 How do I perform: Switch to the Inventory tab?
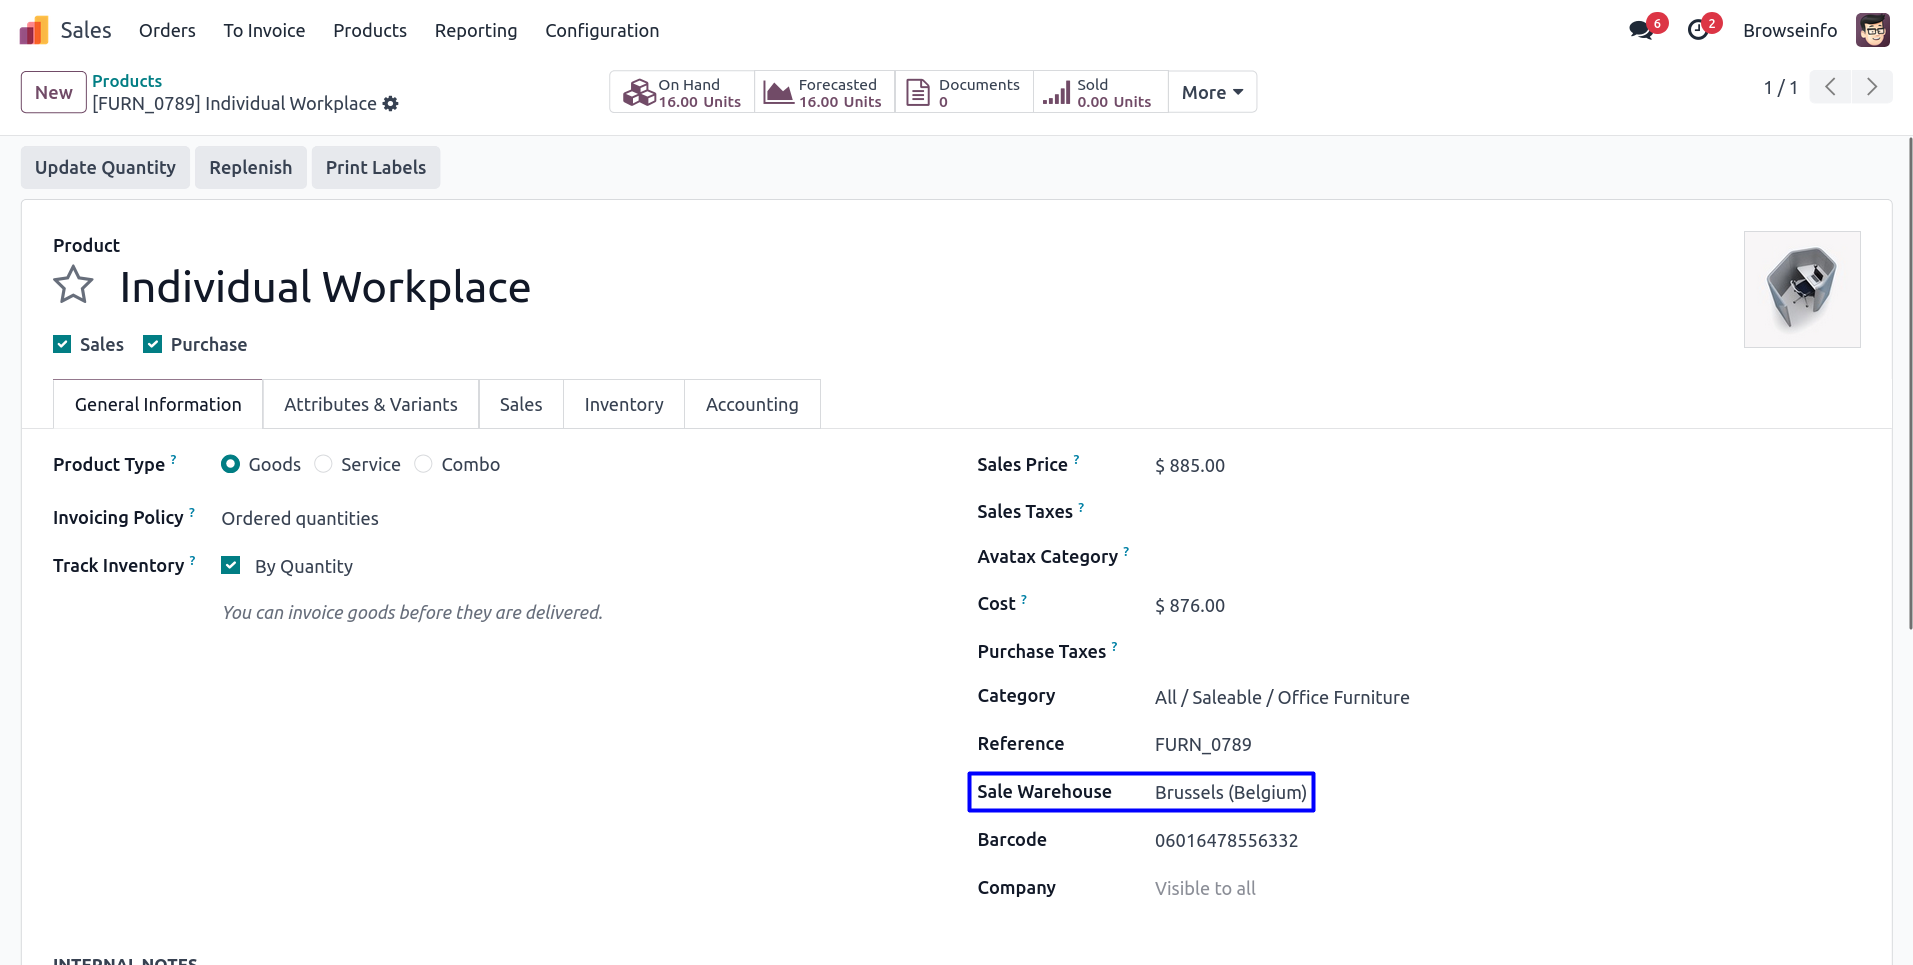623,404
